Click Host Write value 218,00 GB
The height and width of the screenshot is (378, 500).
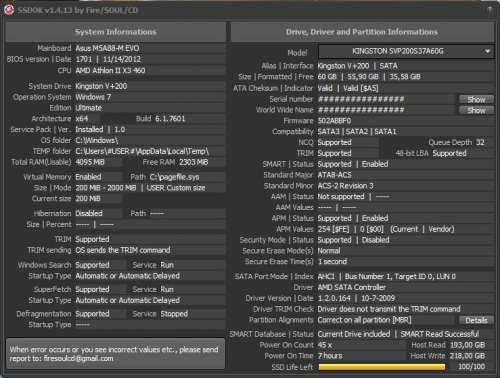click(467, 356)
